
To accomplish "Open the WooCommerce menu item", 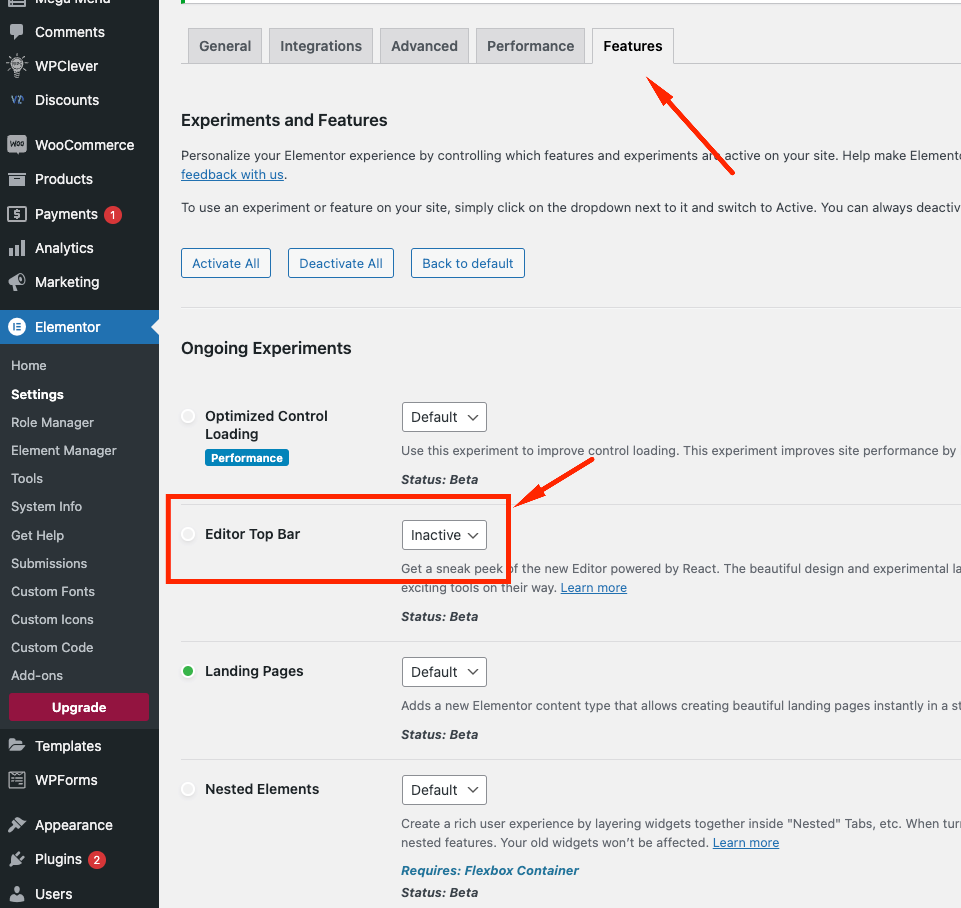I will 80,145.
